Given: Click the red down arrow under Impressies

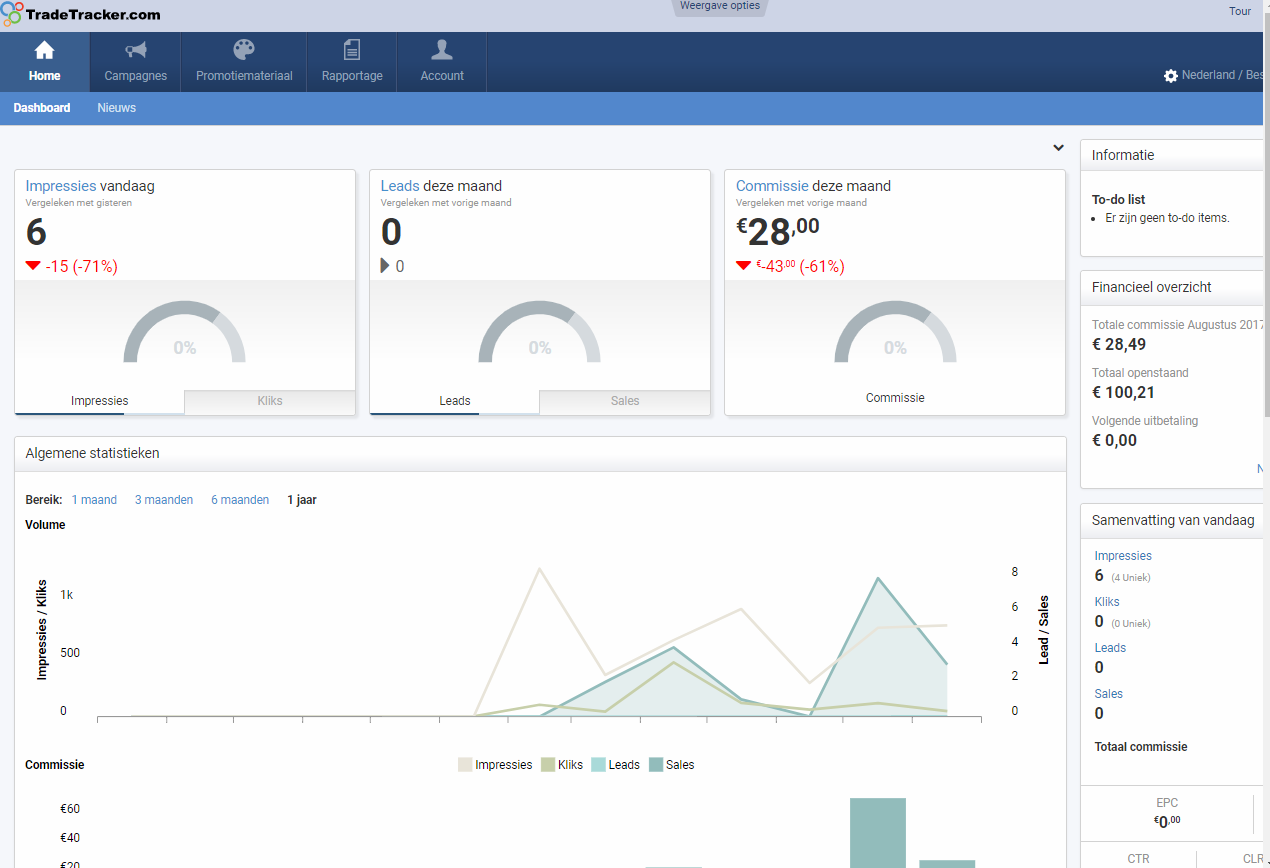Looking at the screenshot, I should 33,266.
